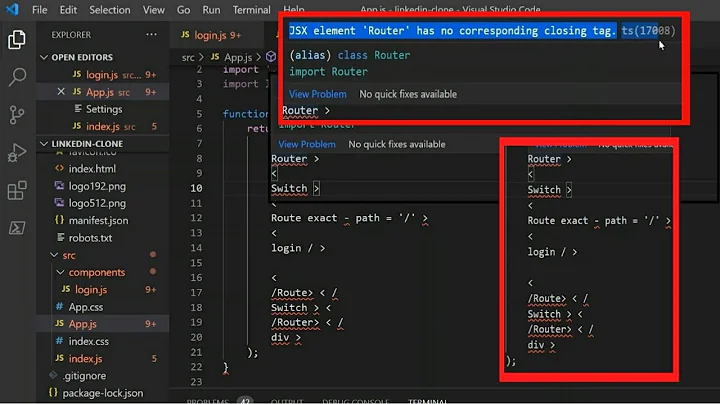This screenshot has width=720, height=404.
Task: Open index.html in file tree
Action: 103,169
